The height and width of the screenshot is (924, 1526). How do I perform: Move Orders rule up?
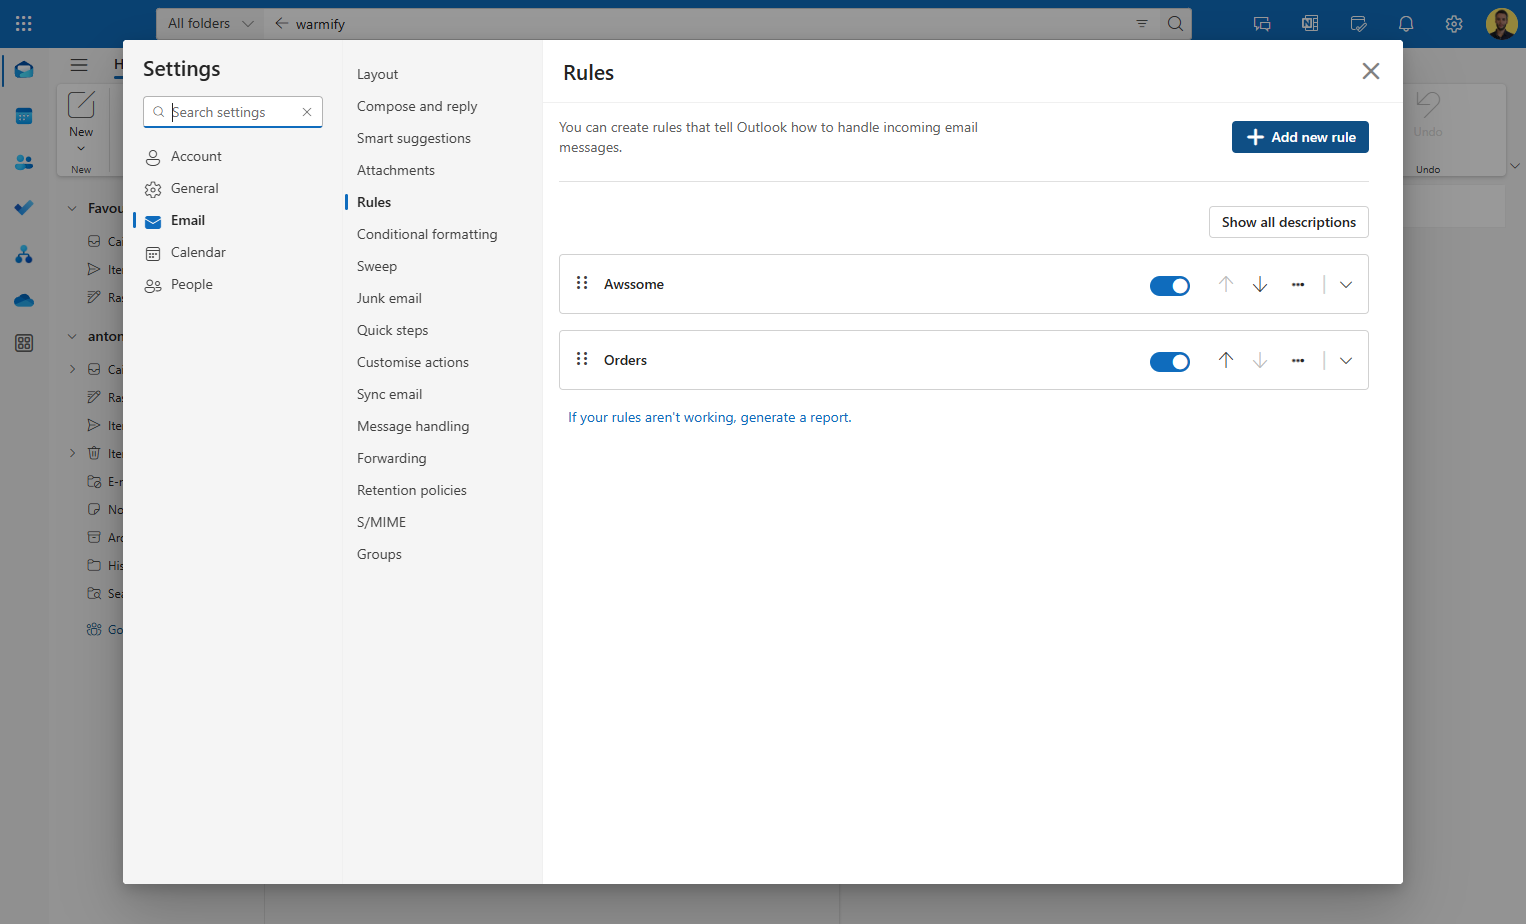tap(1226, 360)
